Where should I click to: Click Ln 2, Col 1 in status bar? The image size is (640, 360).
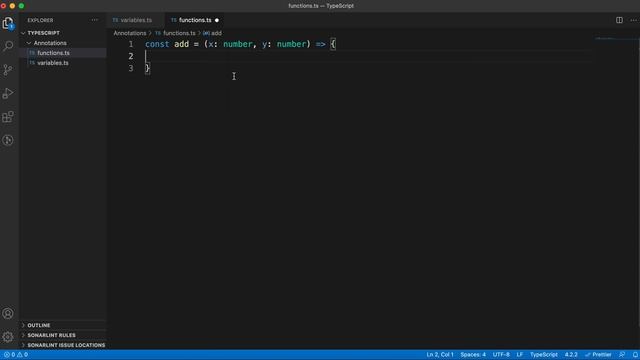point(440,355)
